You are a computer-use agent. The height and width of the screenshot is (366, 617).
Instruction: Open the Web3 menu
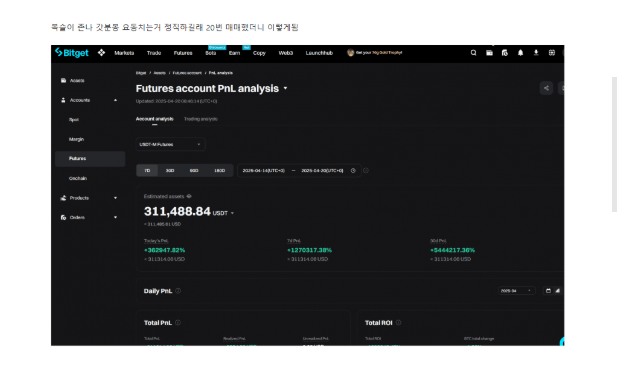[x=286, y=53]
